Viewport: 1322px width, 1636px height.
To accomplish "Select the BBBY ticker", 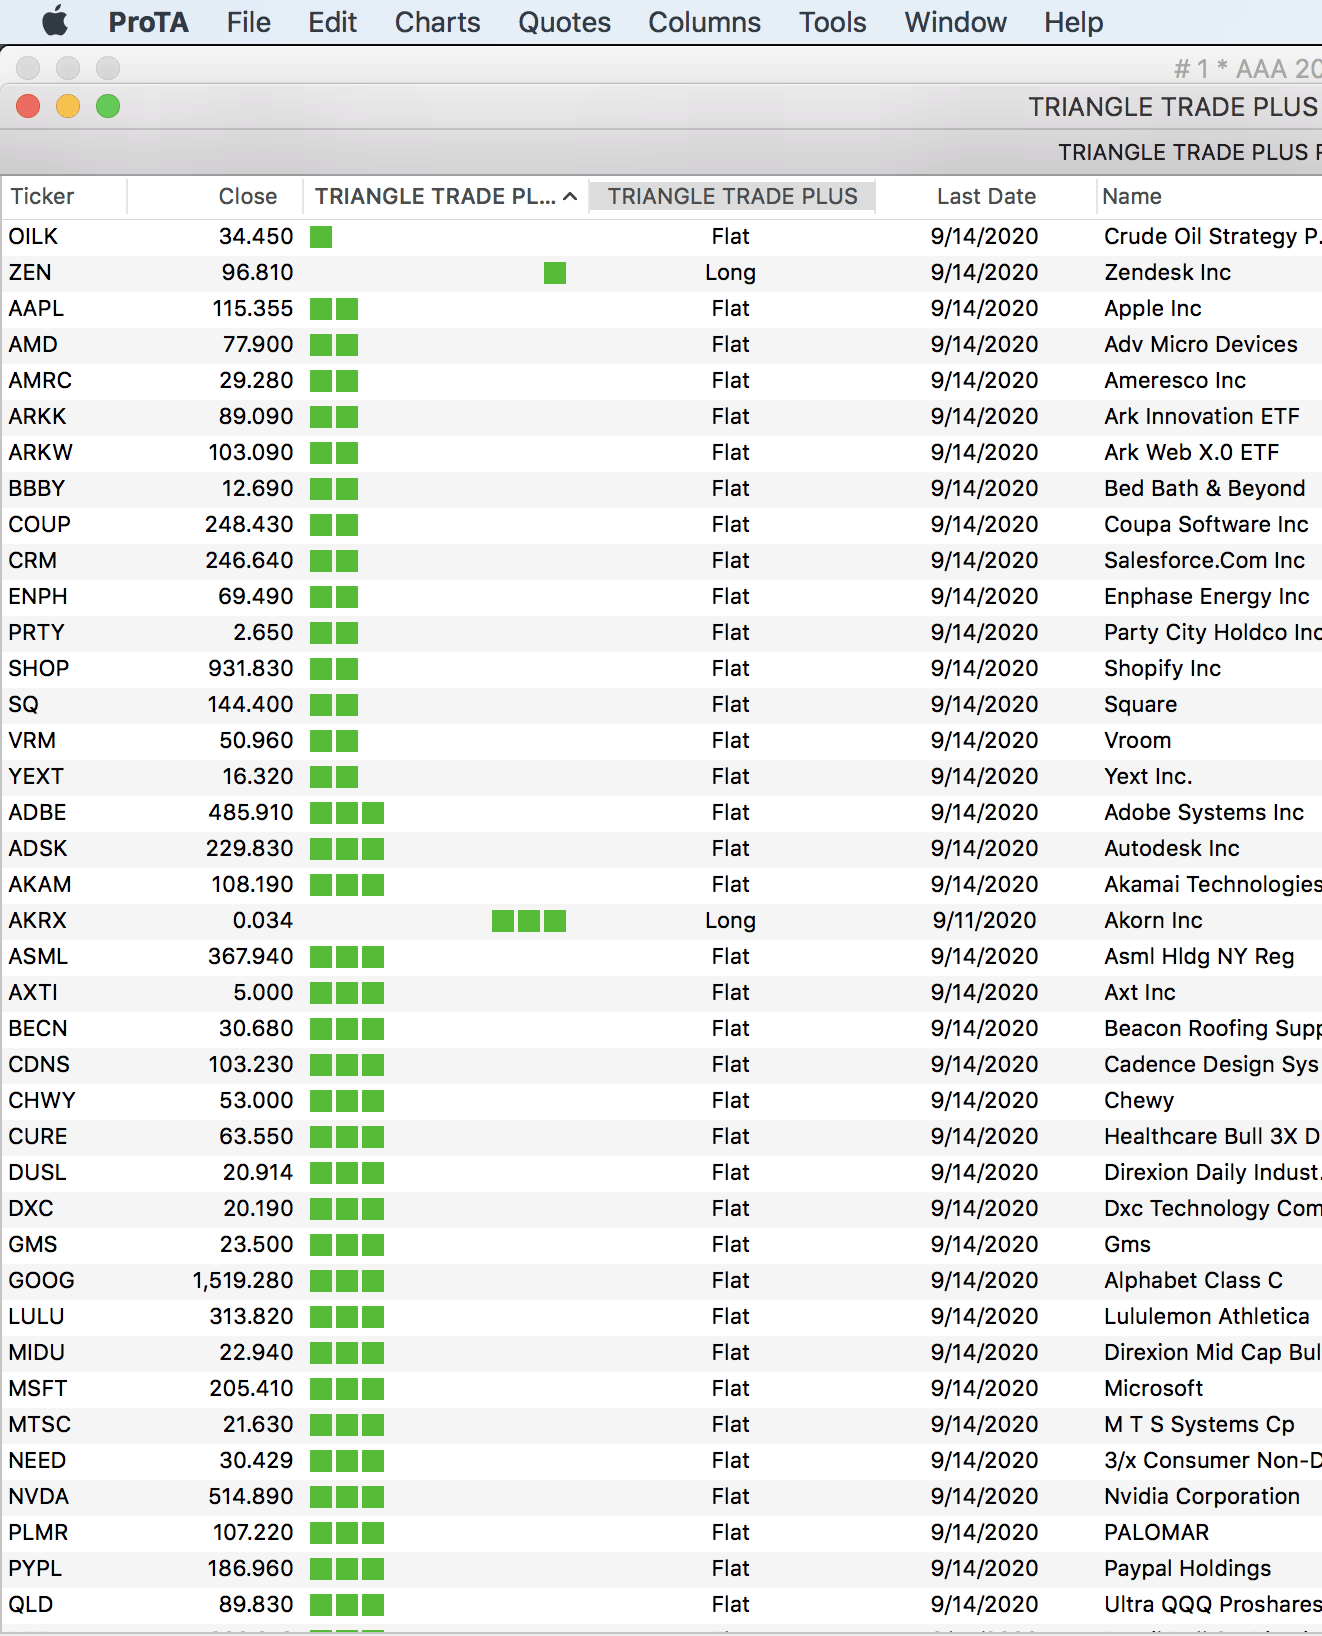I will (x=37, y=489).
